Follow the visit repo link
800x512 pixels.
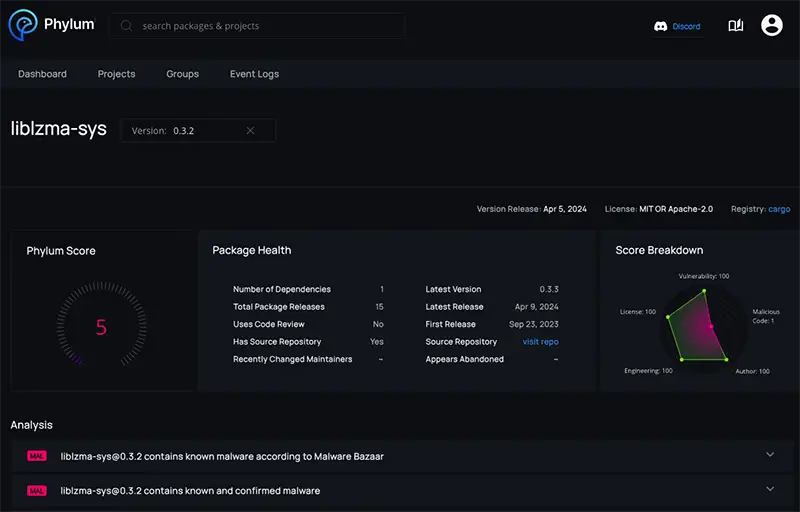540,342
